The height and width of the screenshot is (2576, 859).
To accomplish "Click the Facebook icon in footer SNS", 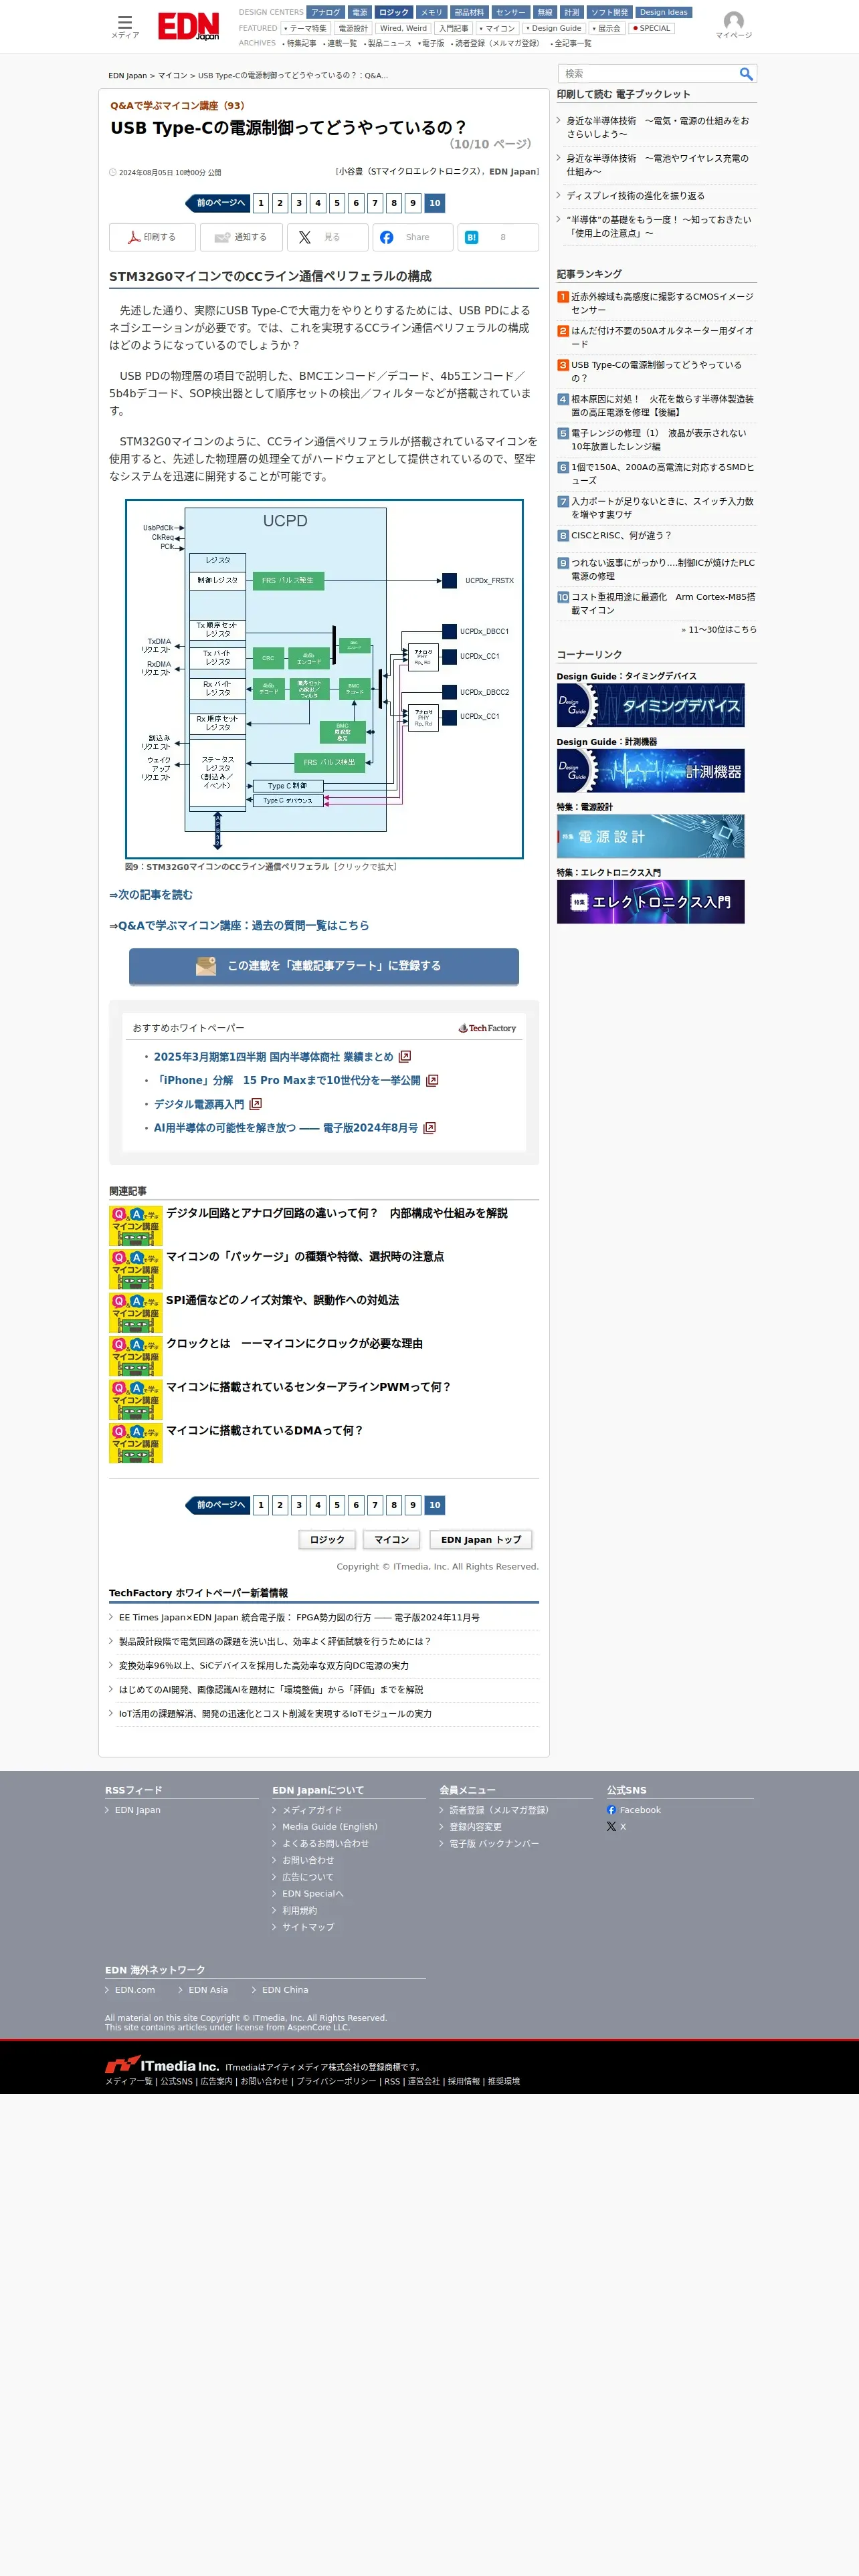I will 611,1810.
